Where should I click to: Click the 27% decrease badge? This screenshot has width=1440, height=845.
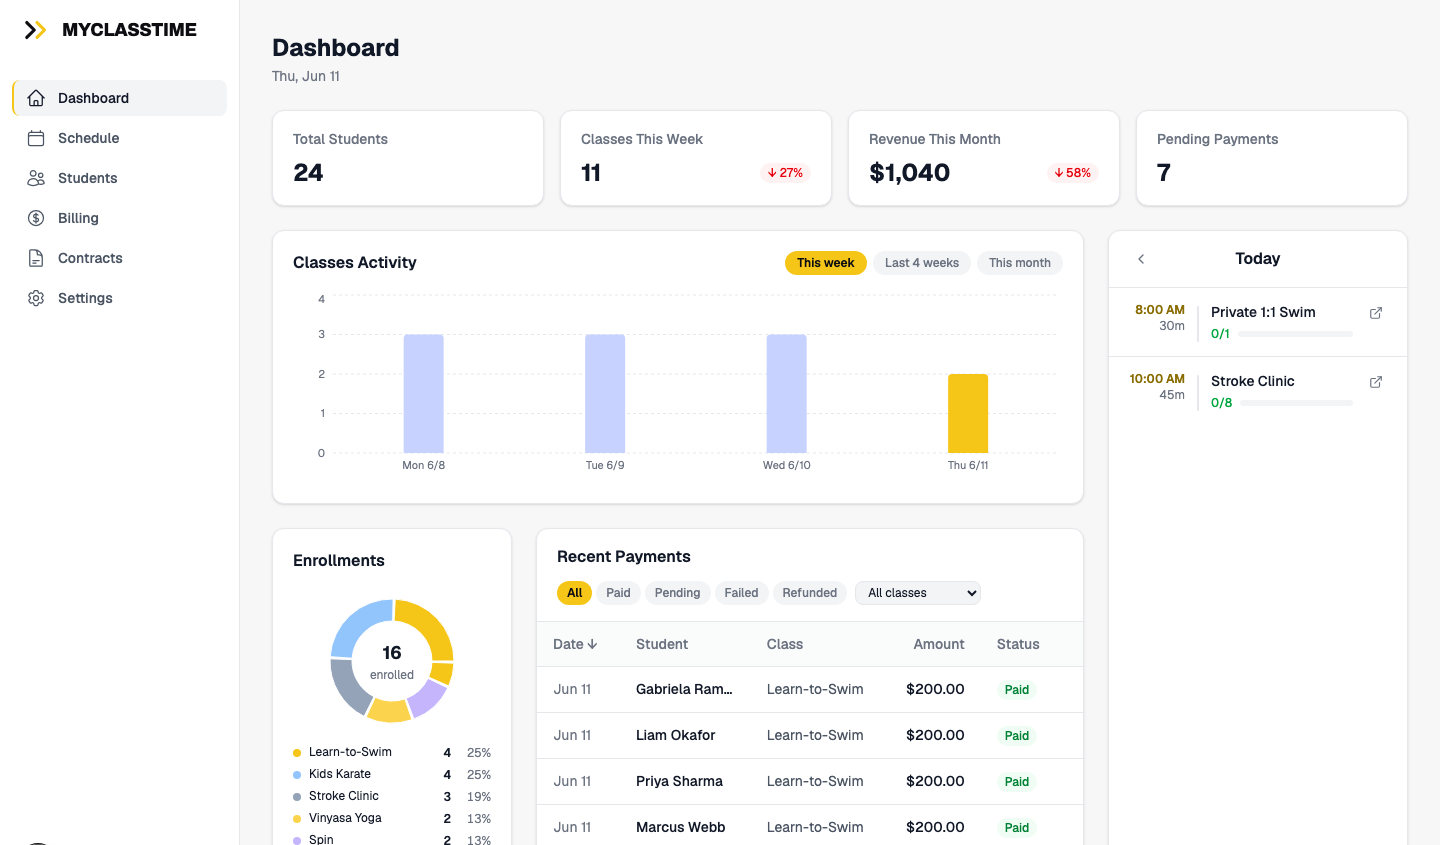[x=785, y=173]
